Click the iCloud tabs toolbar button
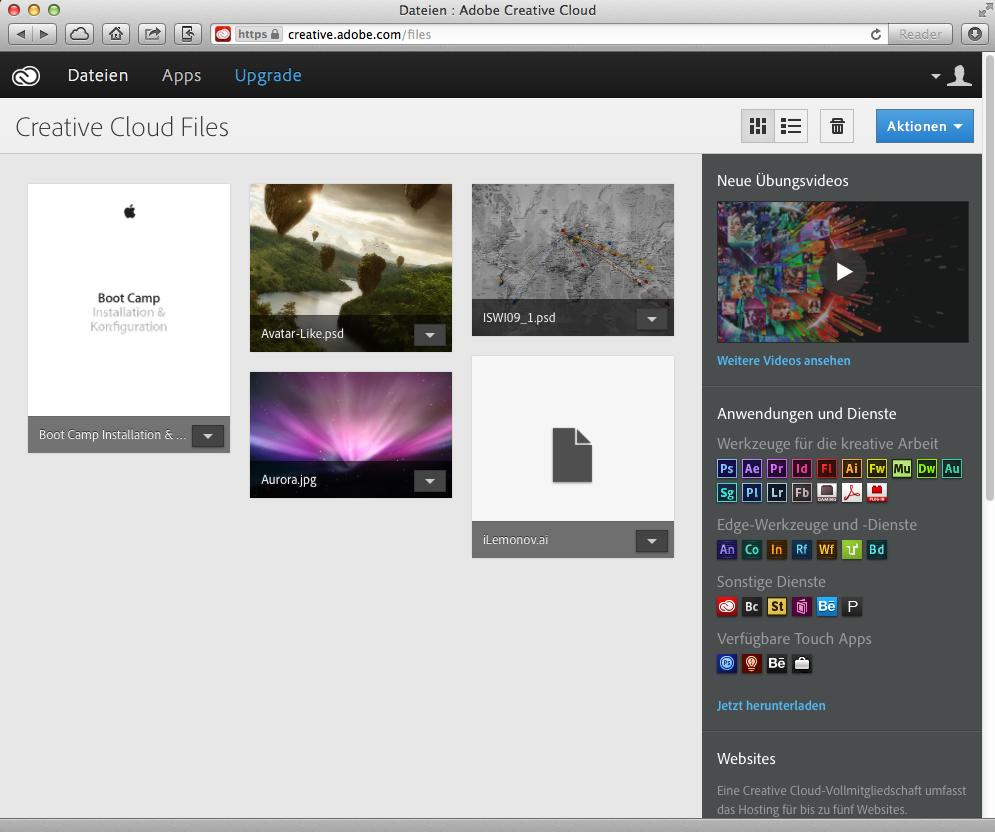This screenshot has width=995, height=832. (x=79, y=34)
